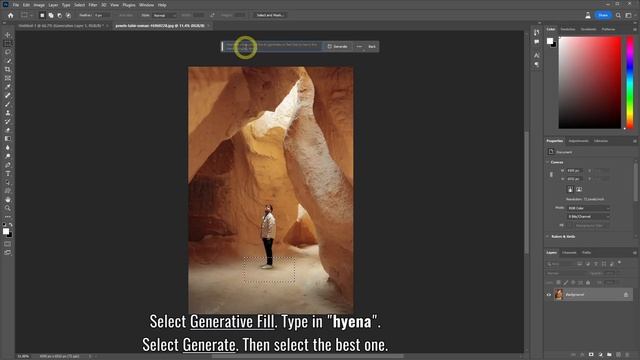Click the Home icon in options bar
This screenshot has width=640, height=360.
pyautogui.click(x=11, y=15)
